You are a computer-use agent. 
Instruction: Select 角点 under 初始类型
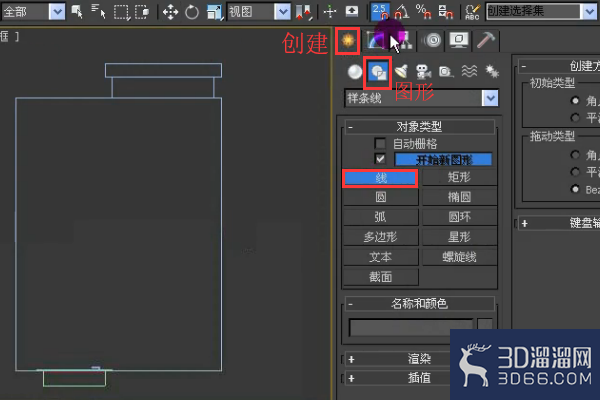coord(575,101)
